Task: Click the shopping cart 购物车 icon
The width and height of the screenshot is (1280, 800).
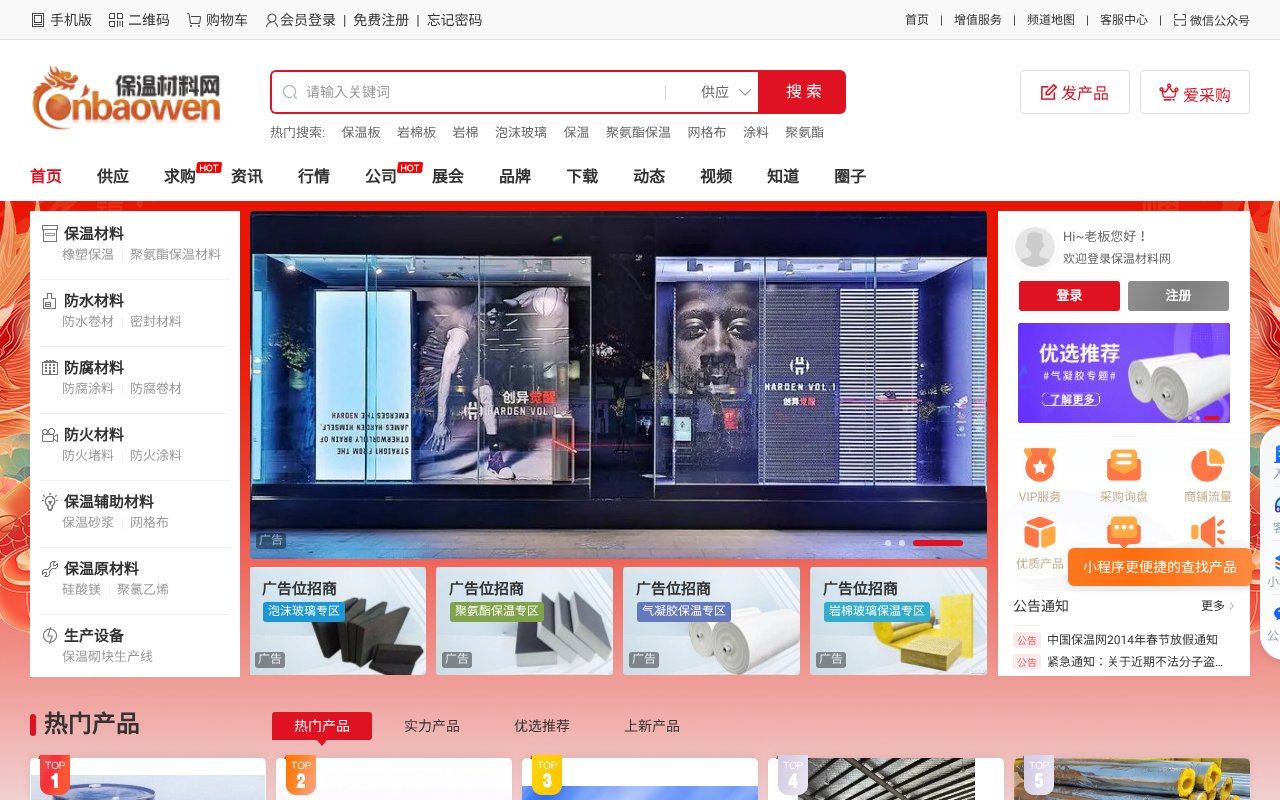Action: tap(195, 19)
